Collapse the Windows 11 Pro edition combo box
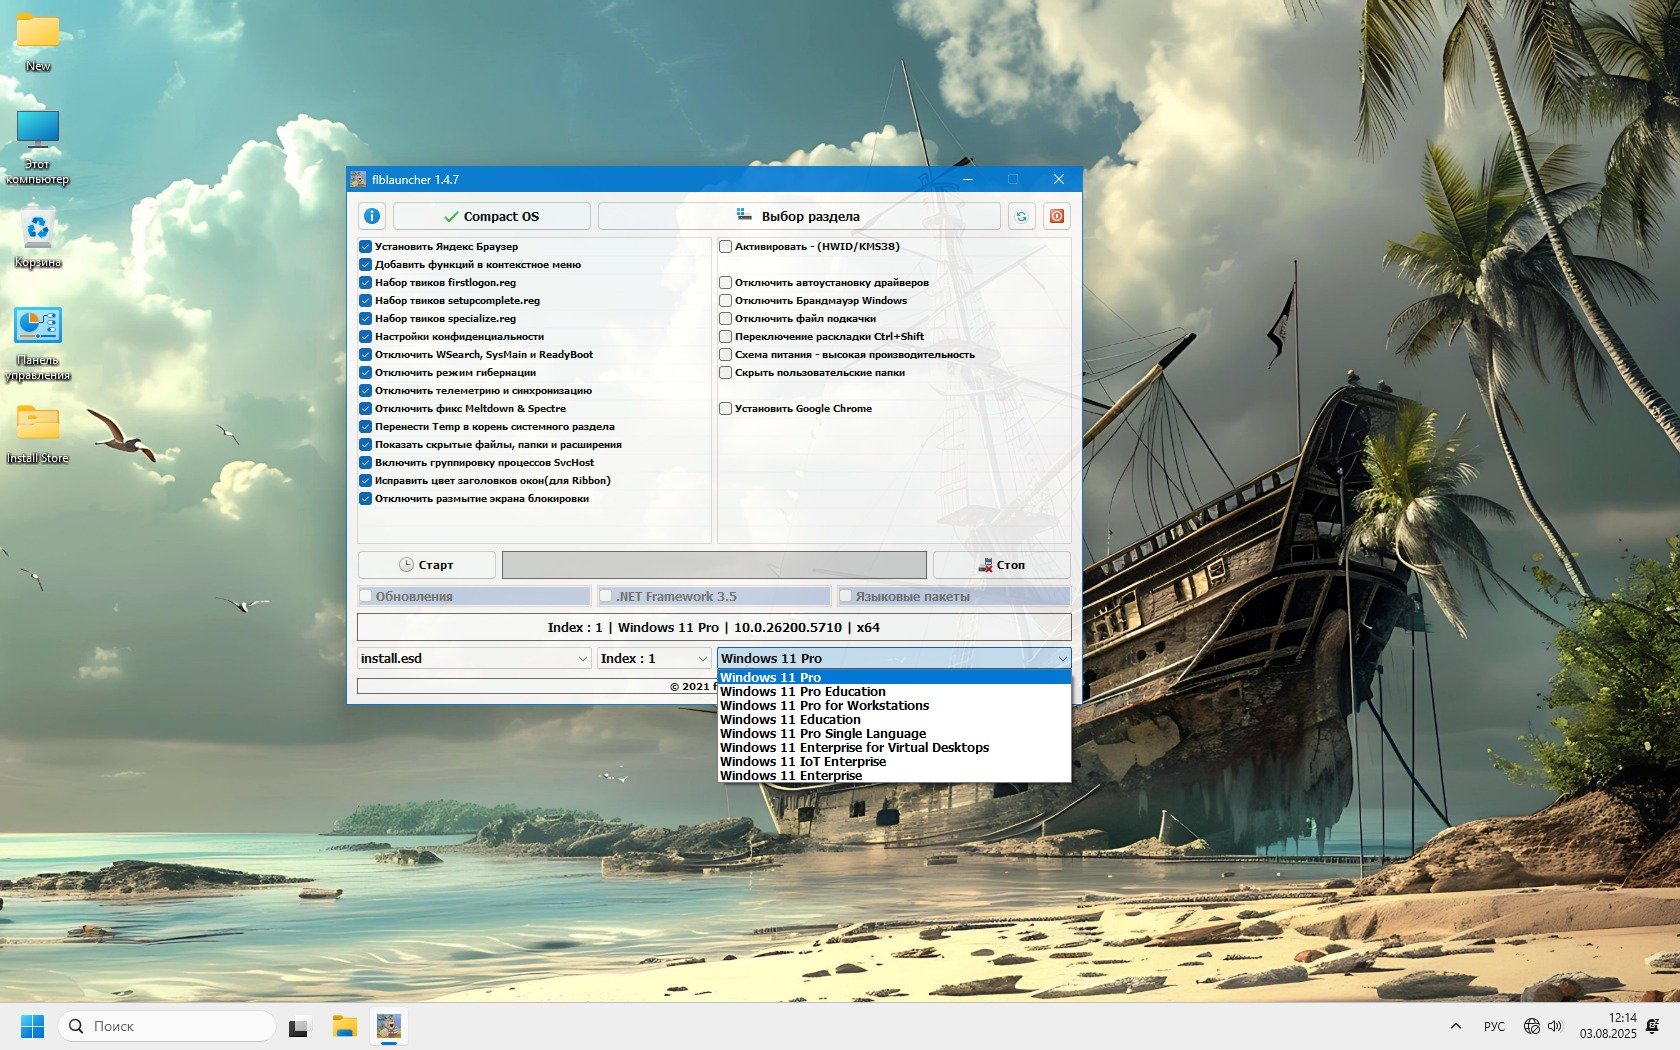The height and width of the screenshot is (1050, 1680). pyautogui.click(x=1062, y=658)
